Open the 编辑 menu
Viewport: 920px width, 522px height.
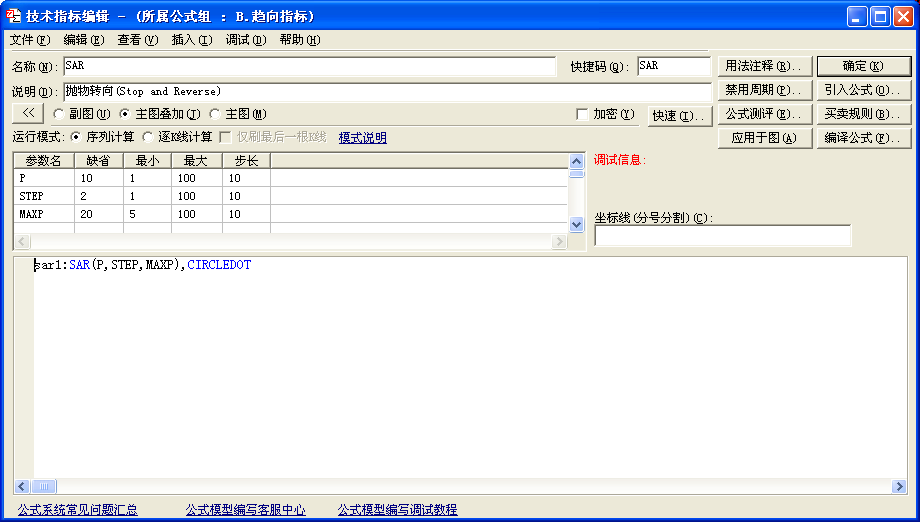pos(84,40)
